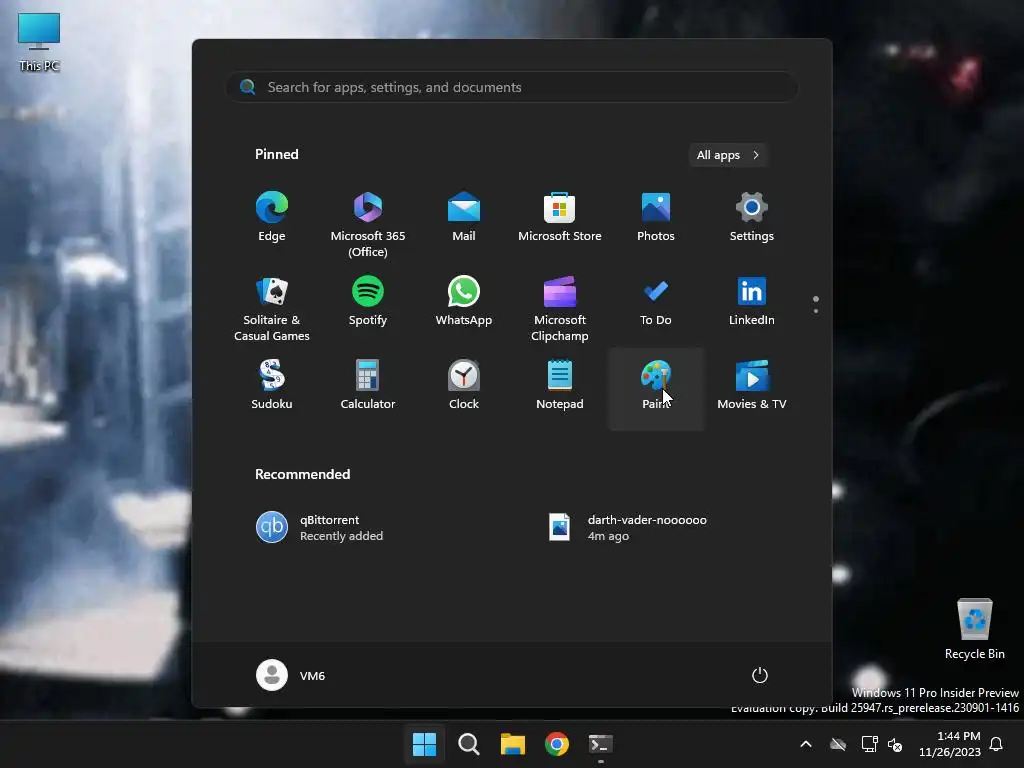Screen dimensions: 1024x768
Task: Click the OneDrive tray icon
Action: tap(838, 744)
